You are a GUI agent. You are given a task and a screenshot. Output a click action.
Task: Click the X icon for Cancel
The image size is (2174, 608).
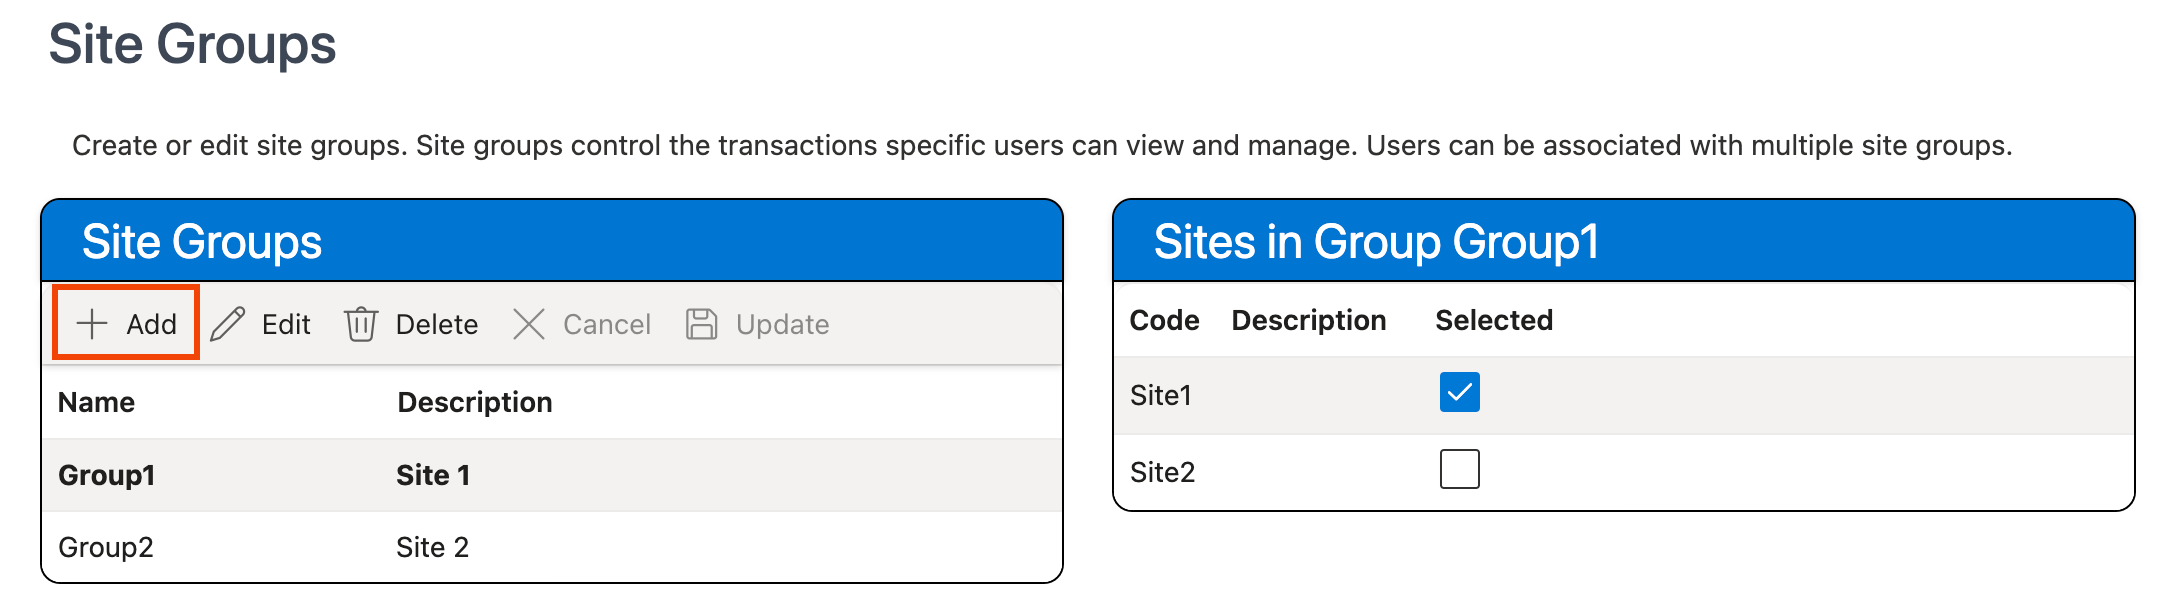click(x=528, y=324)
